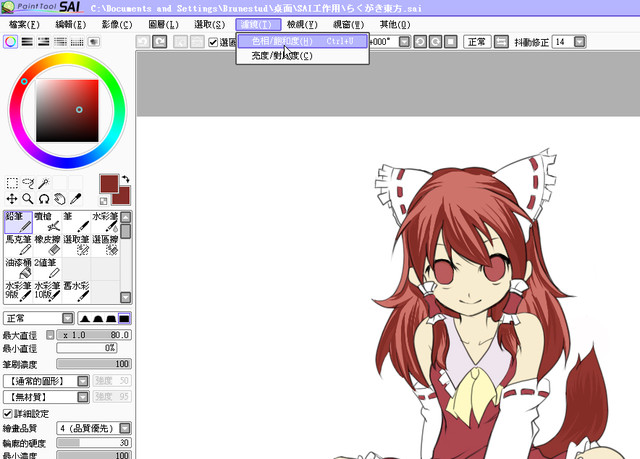Screen dimensions: 640x459
Task: Open the 選取(S) menu
Action: coord(209,24)
